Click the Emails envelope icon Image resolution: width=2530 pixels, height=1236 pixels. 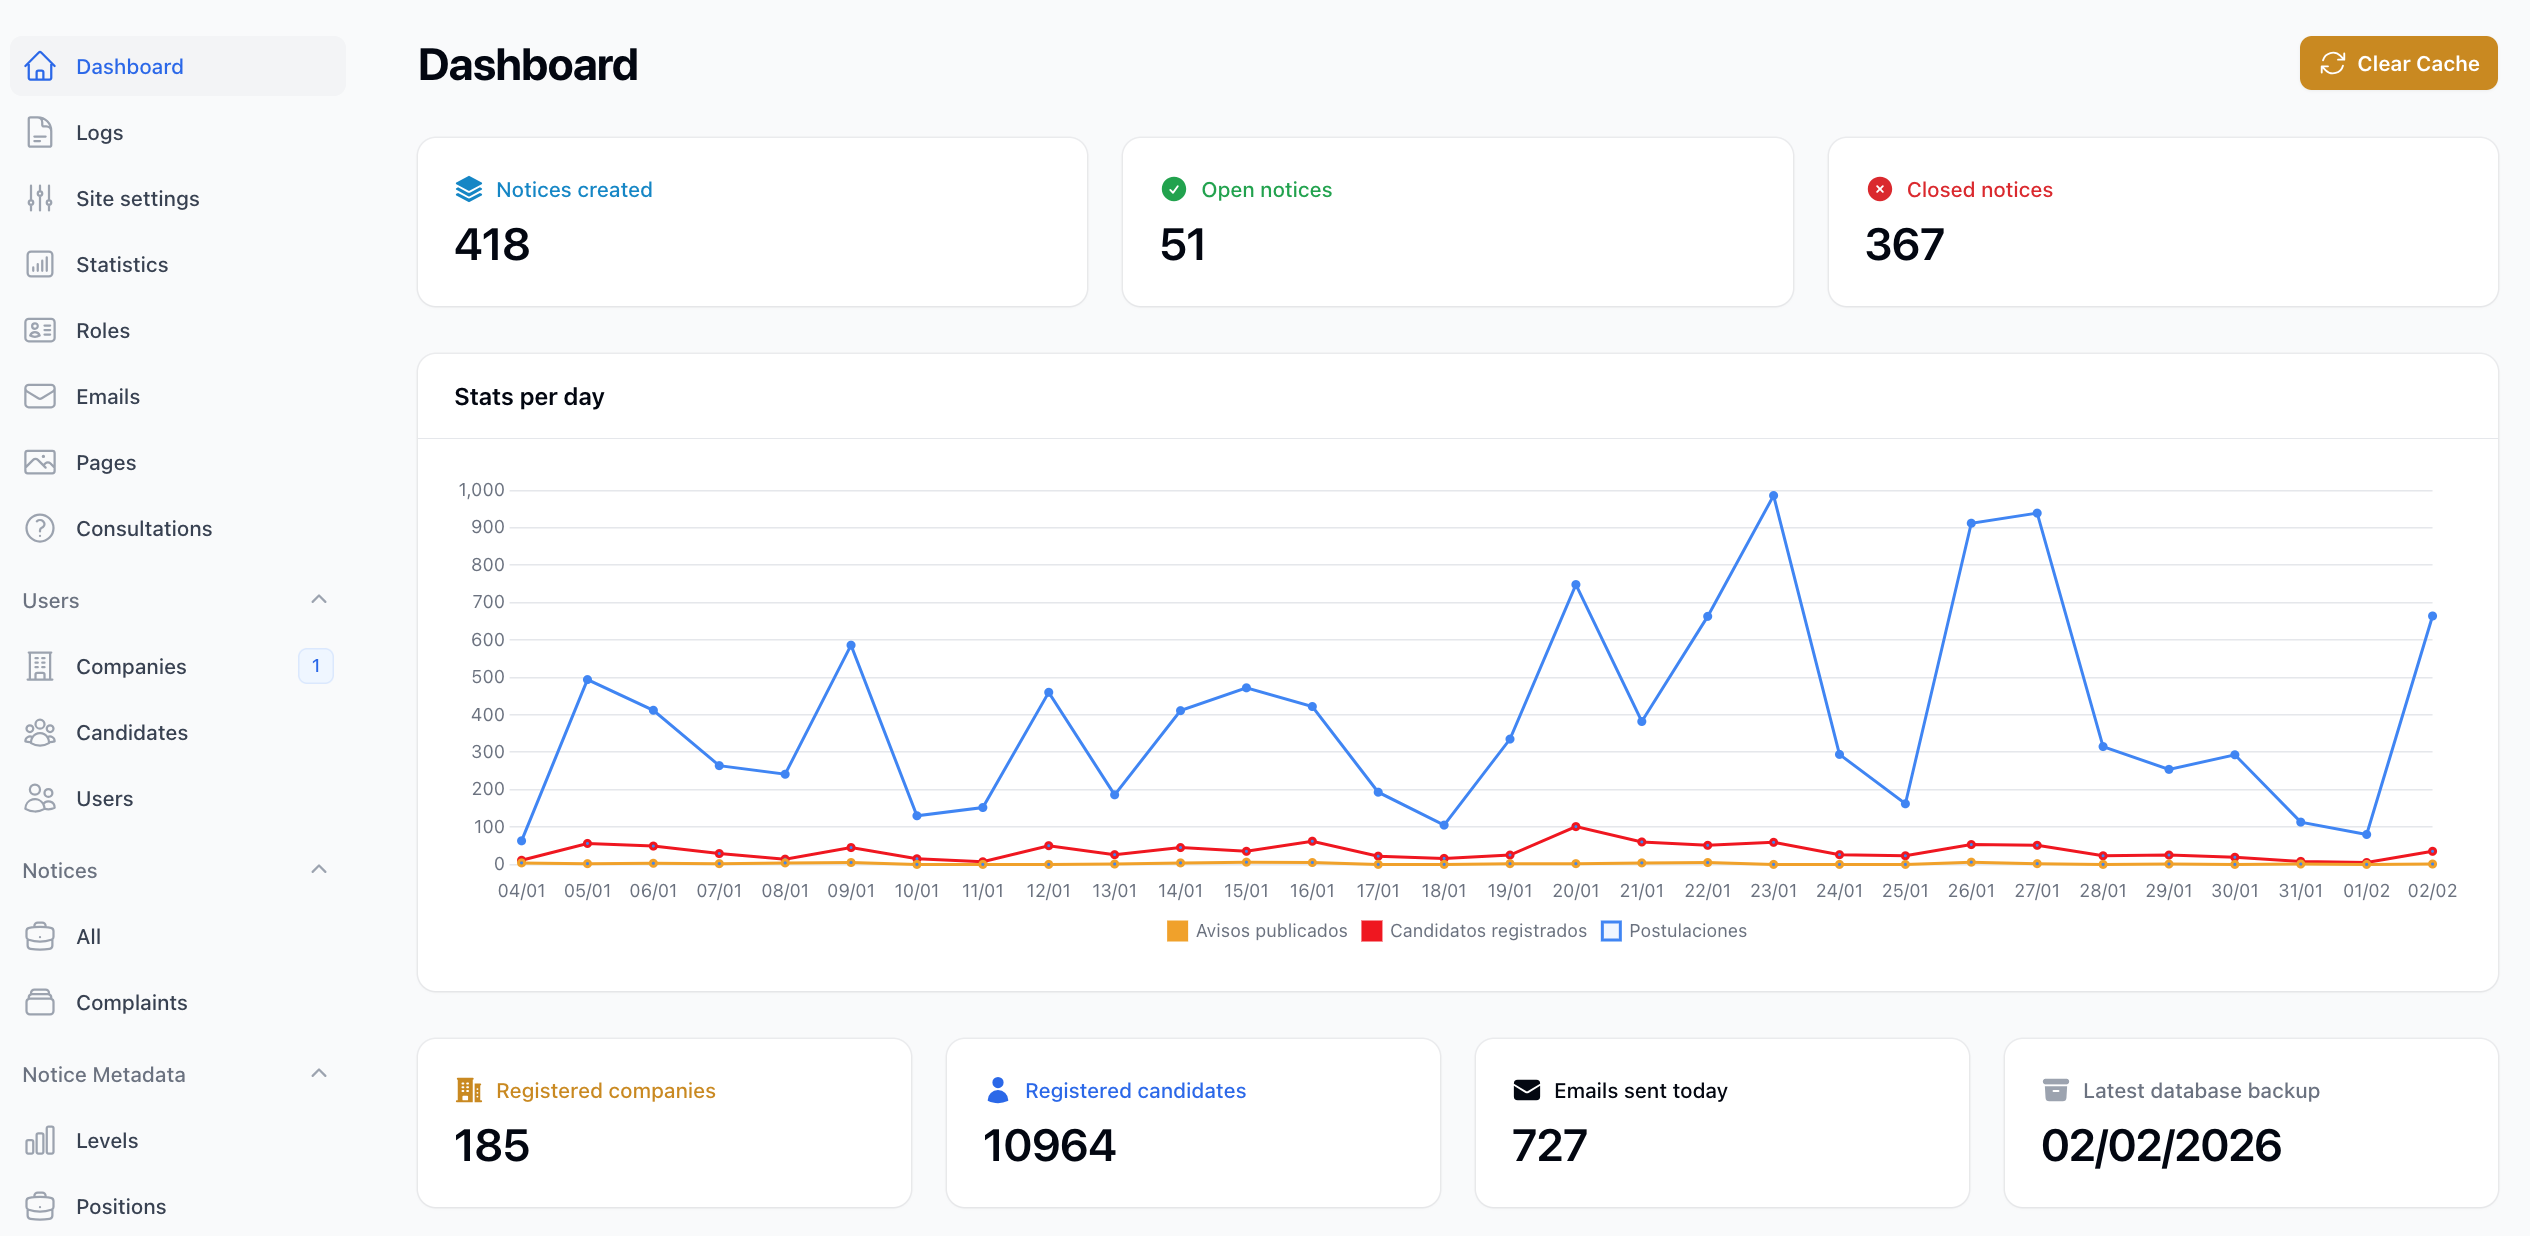[40, 396]
